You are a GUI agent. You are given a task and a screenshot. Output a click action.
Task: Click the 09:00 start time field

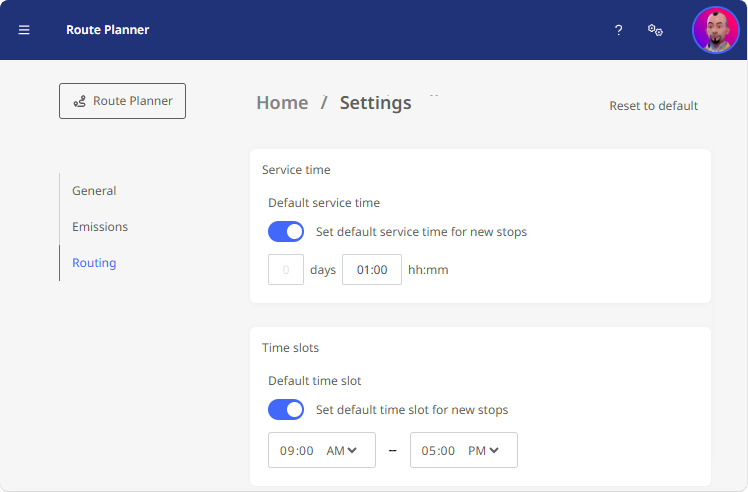[297, 450]
